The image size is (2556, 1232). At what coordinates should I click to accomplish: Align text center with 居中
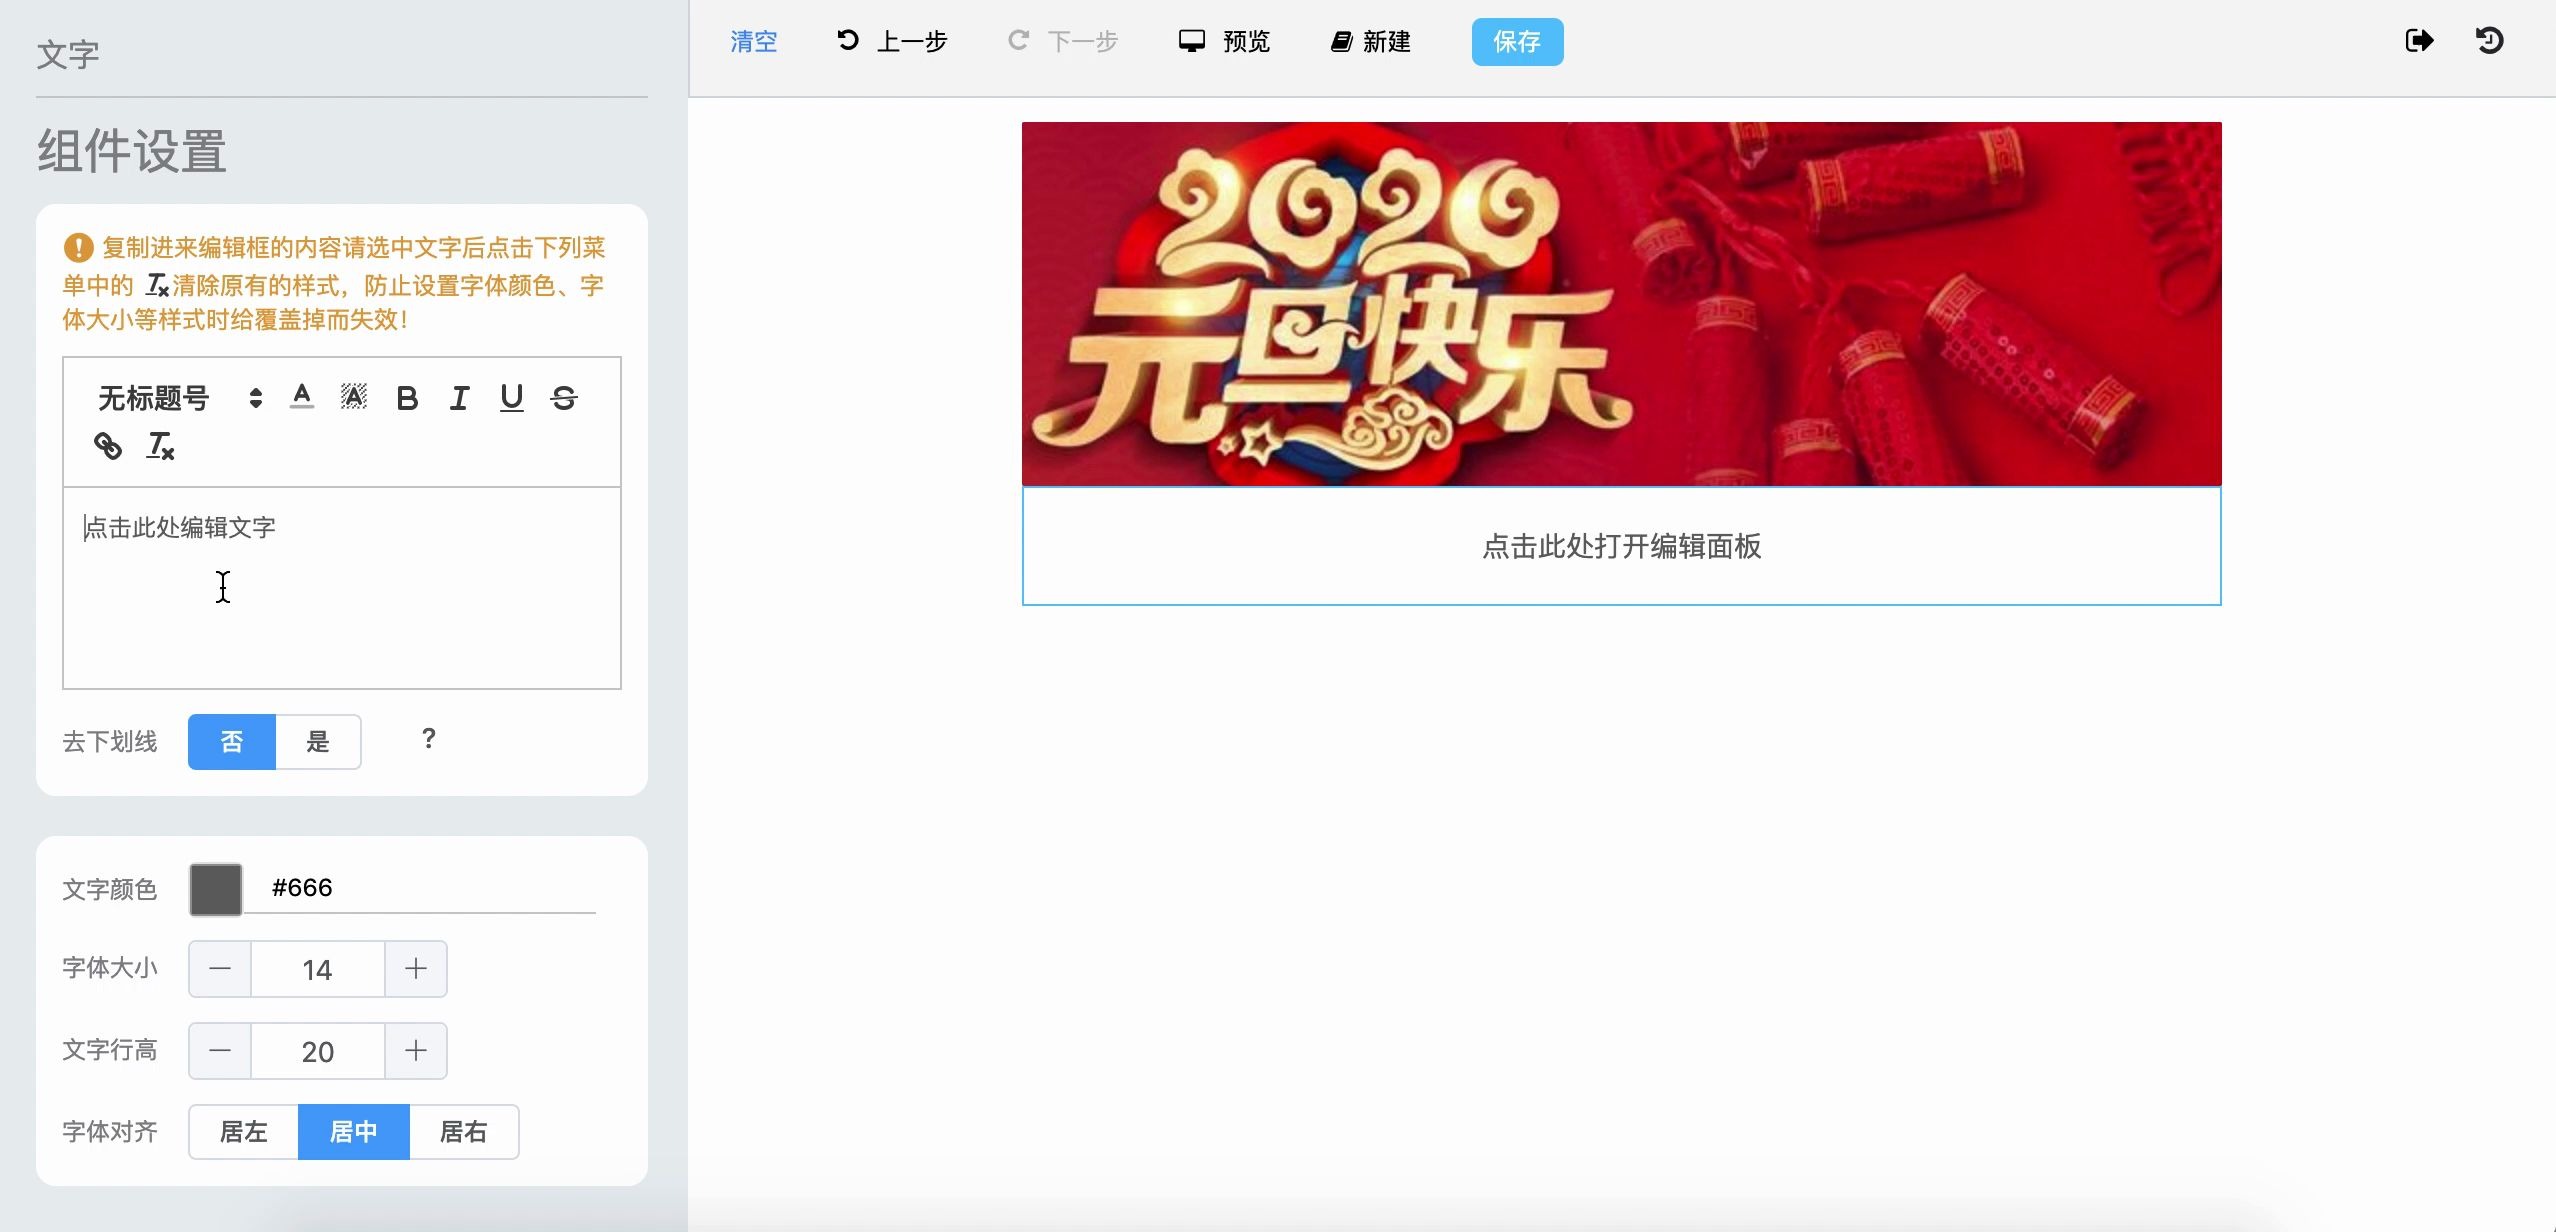tap(354, 1132)
